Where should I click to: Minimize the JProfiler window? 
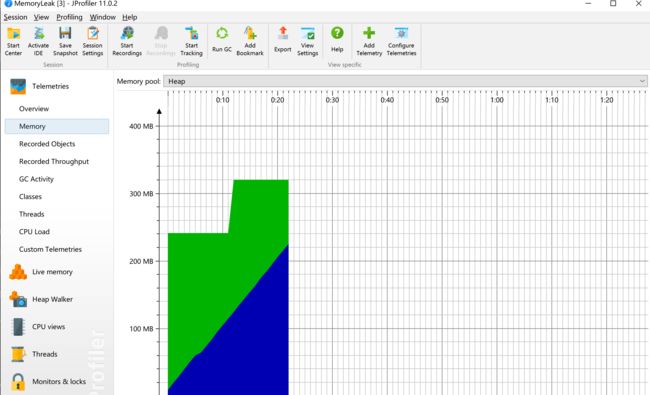click(588, 4)
